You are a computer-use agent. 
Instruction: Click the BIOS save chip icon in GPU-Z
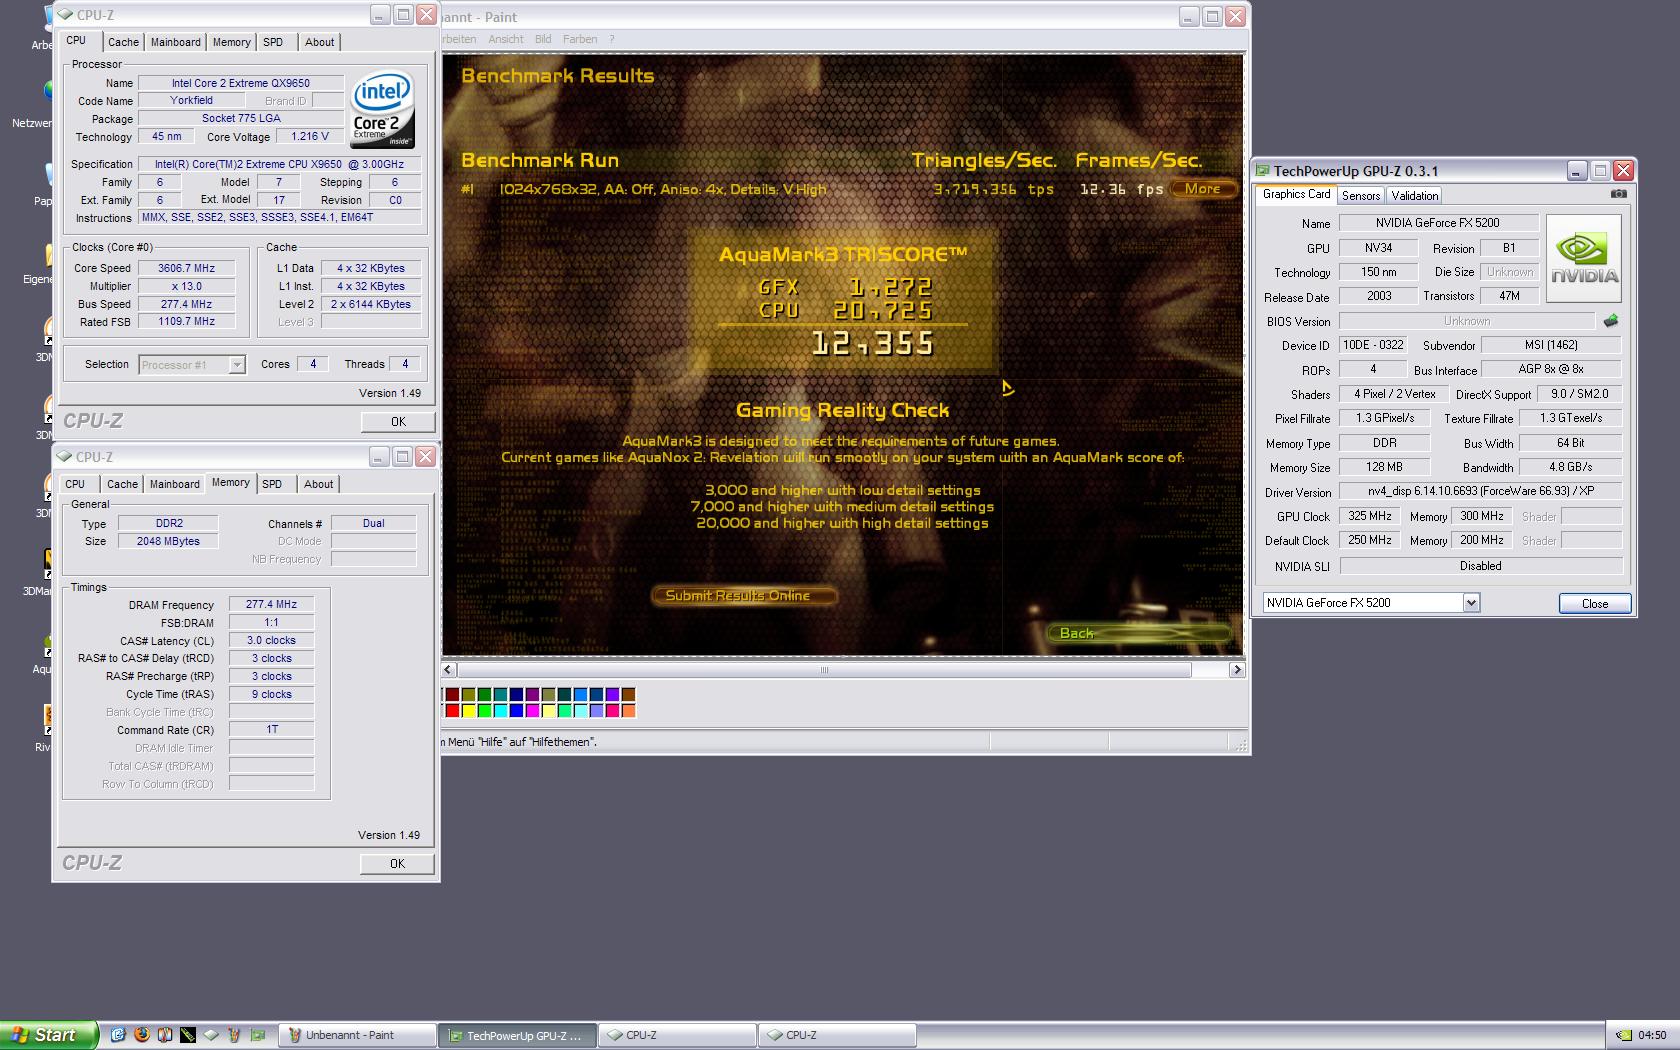tap(1611, 321)
